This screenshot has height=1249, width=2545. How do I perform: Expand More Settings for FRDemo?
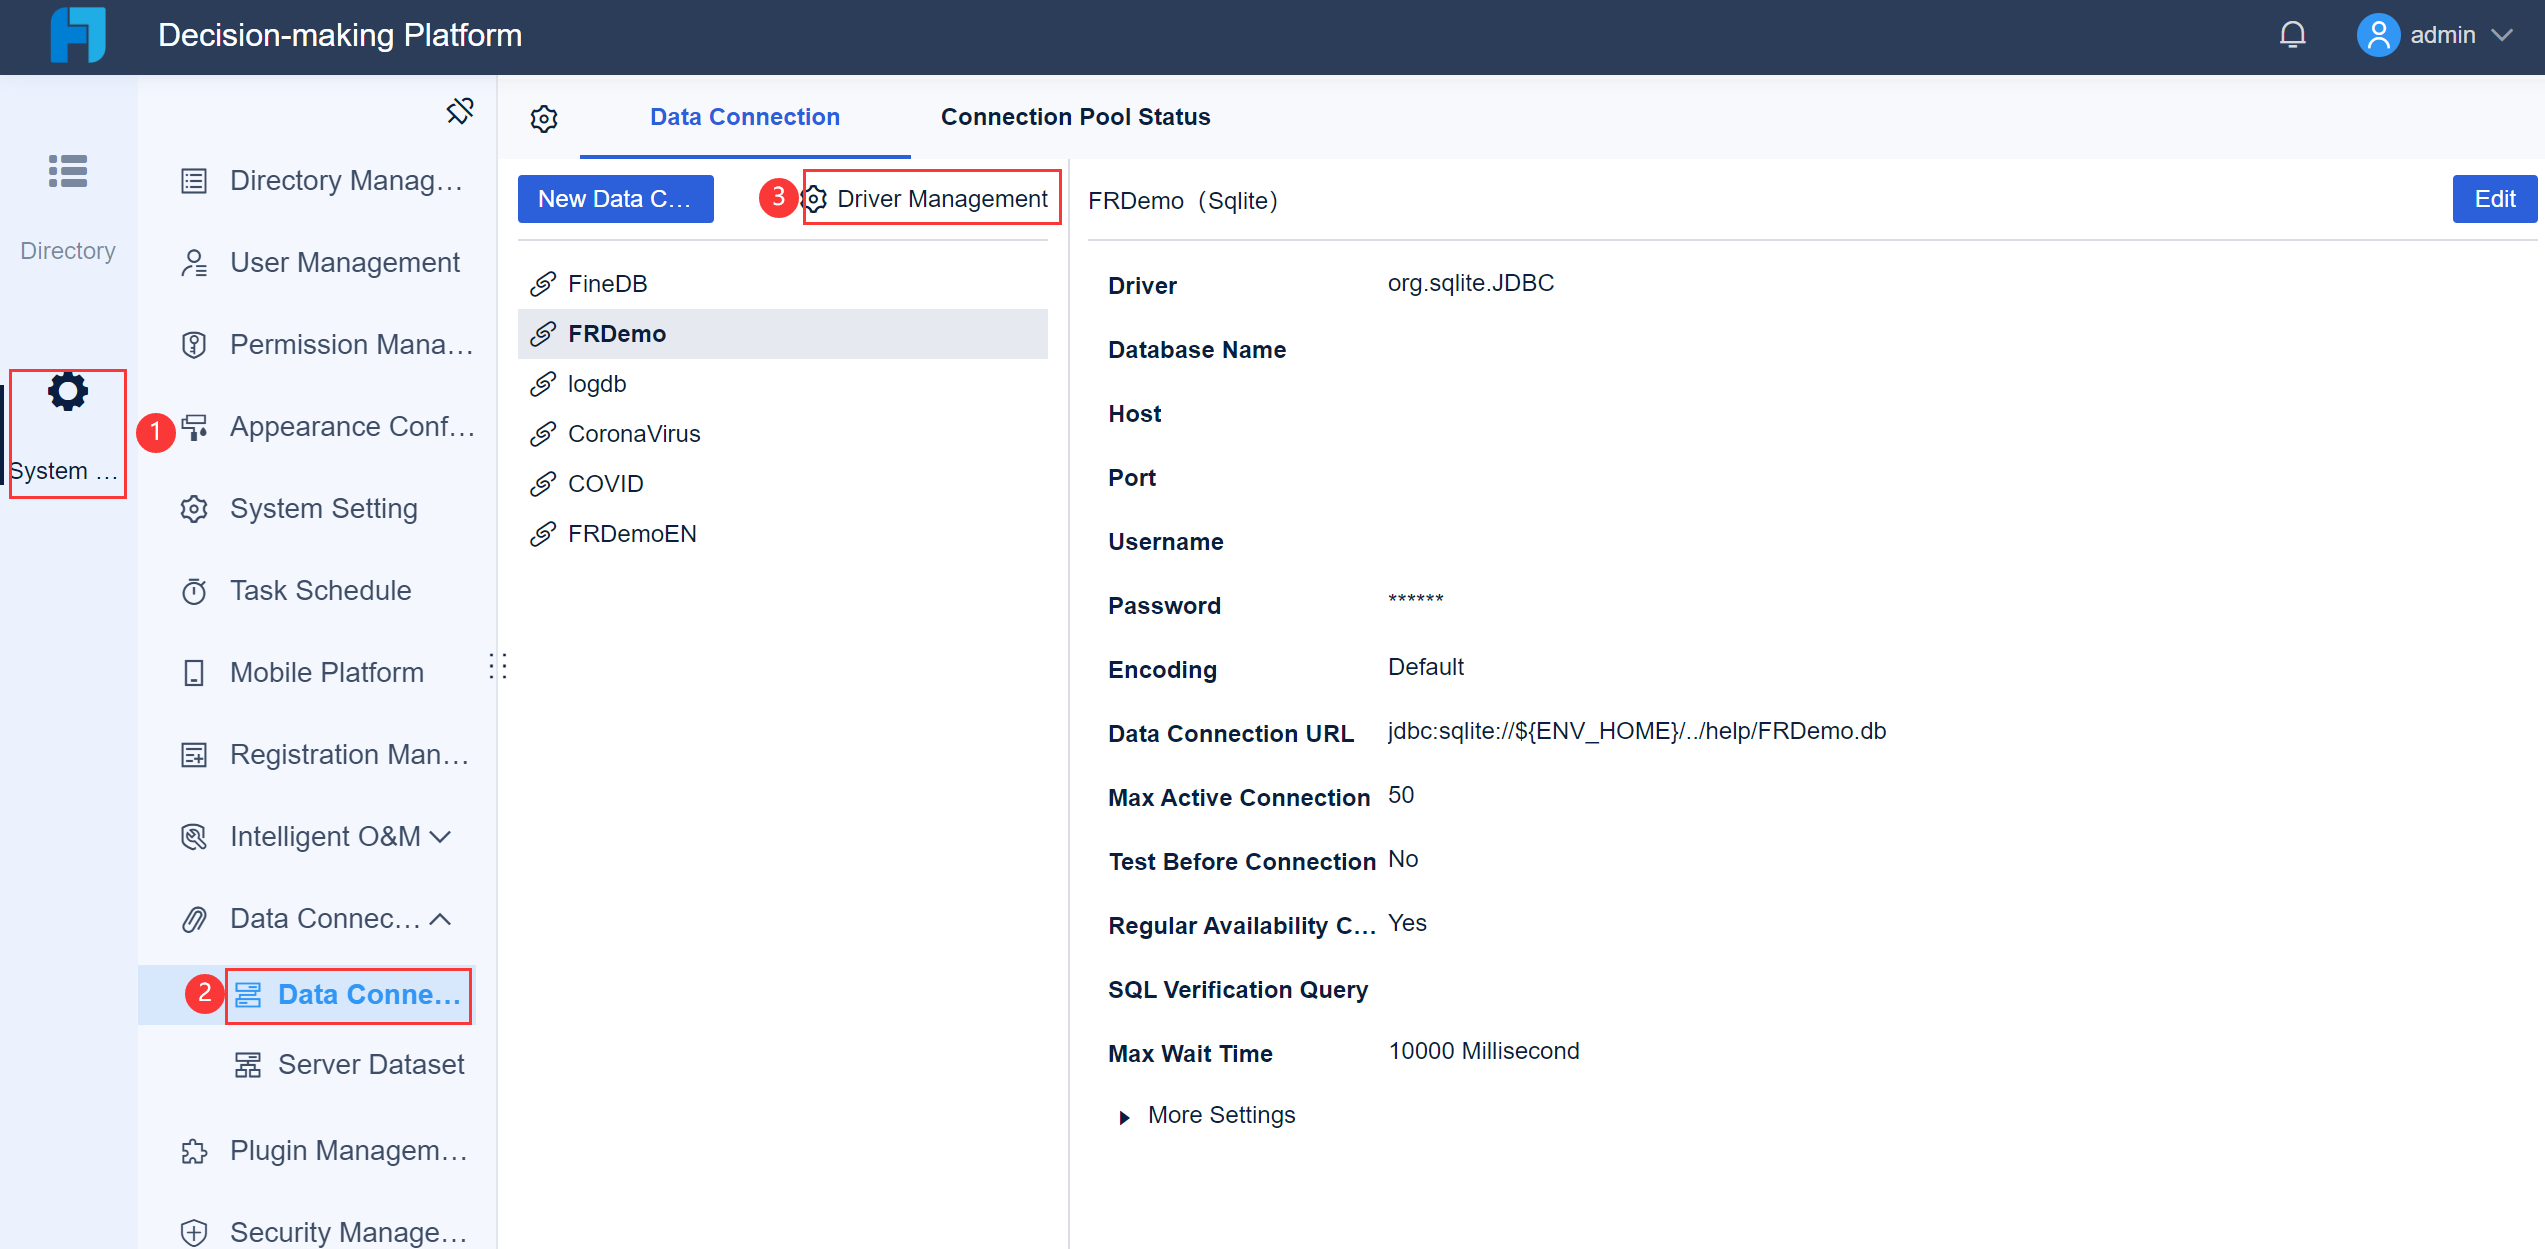(x=1221, y=1114)
